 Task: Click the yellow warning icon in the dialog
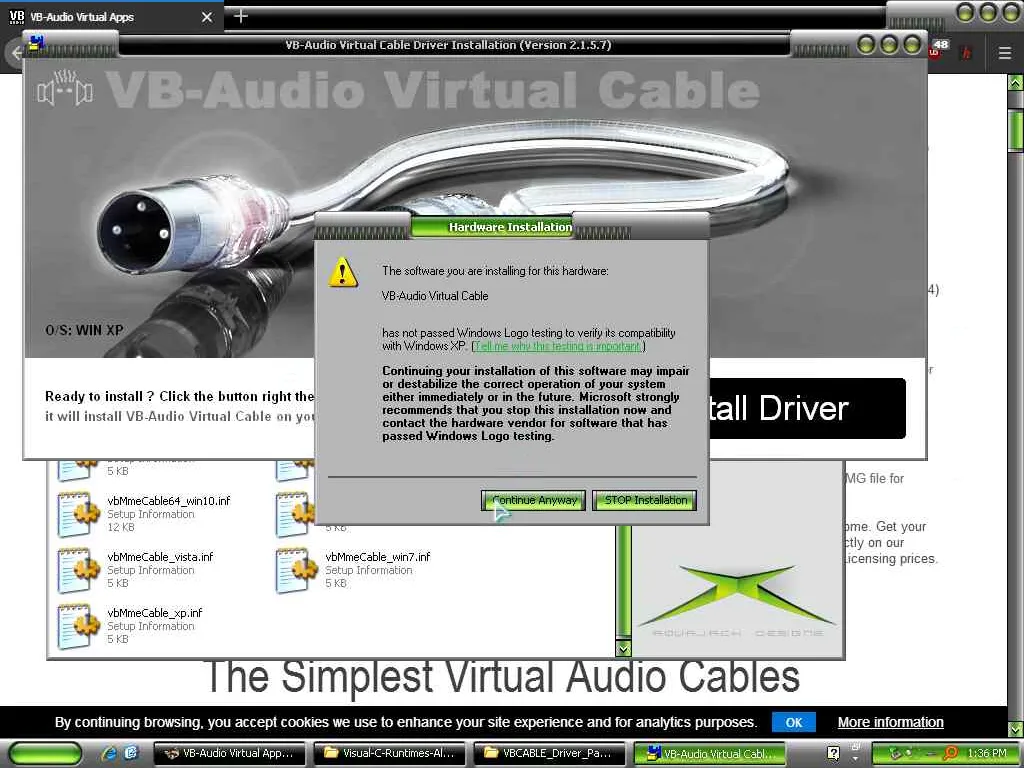344,272
